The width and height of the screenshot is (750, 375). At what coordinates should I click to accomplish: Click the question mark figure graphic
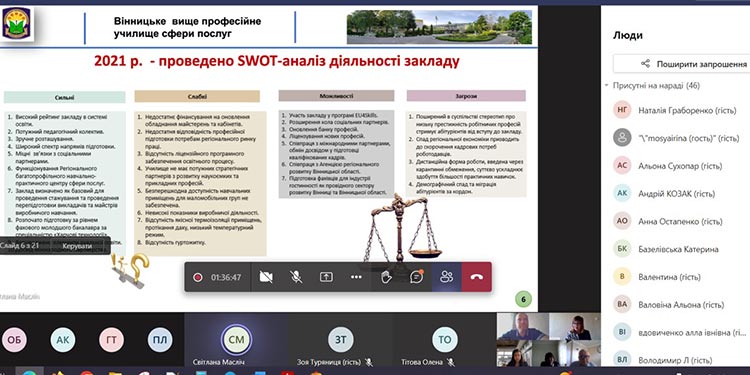click(131, 270)
